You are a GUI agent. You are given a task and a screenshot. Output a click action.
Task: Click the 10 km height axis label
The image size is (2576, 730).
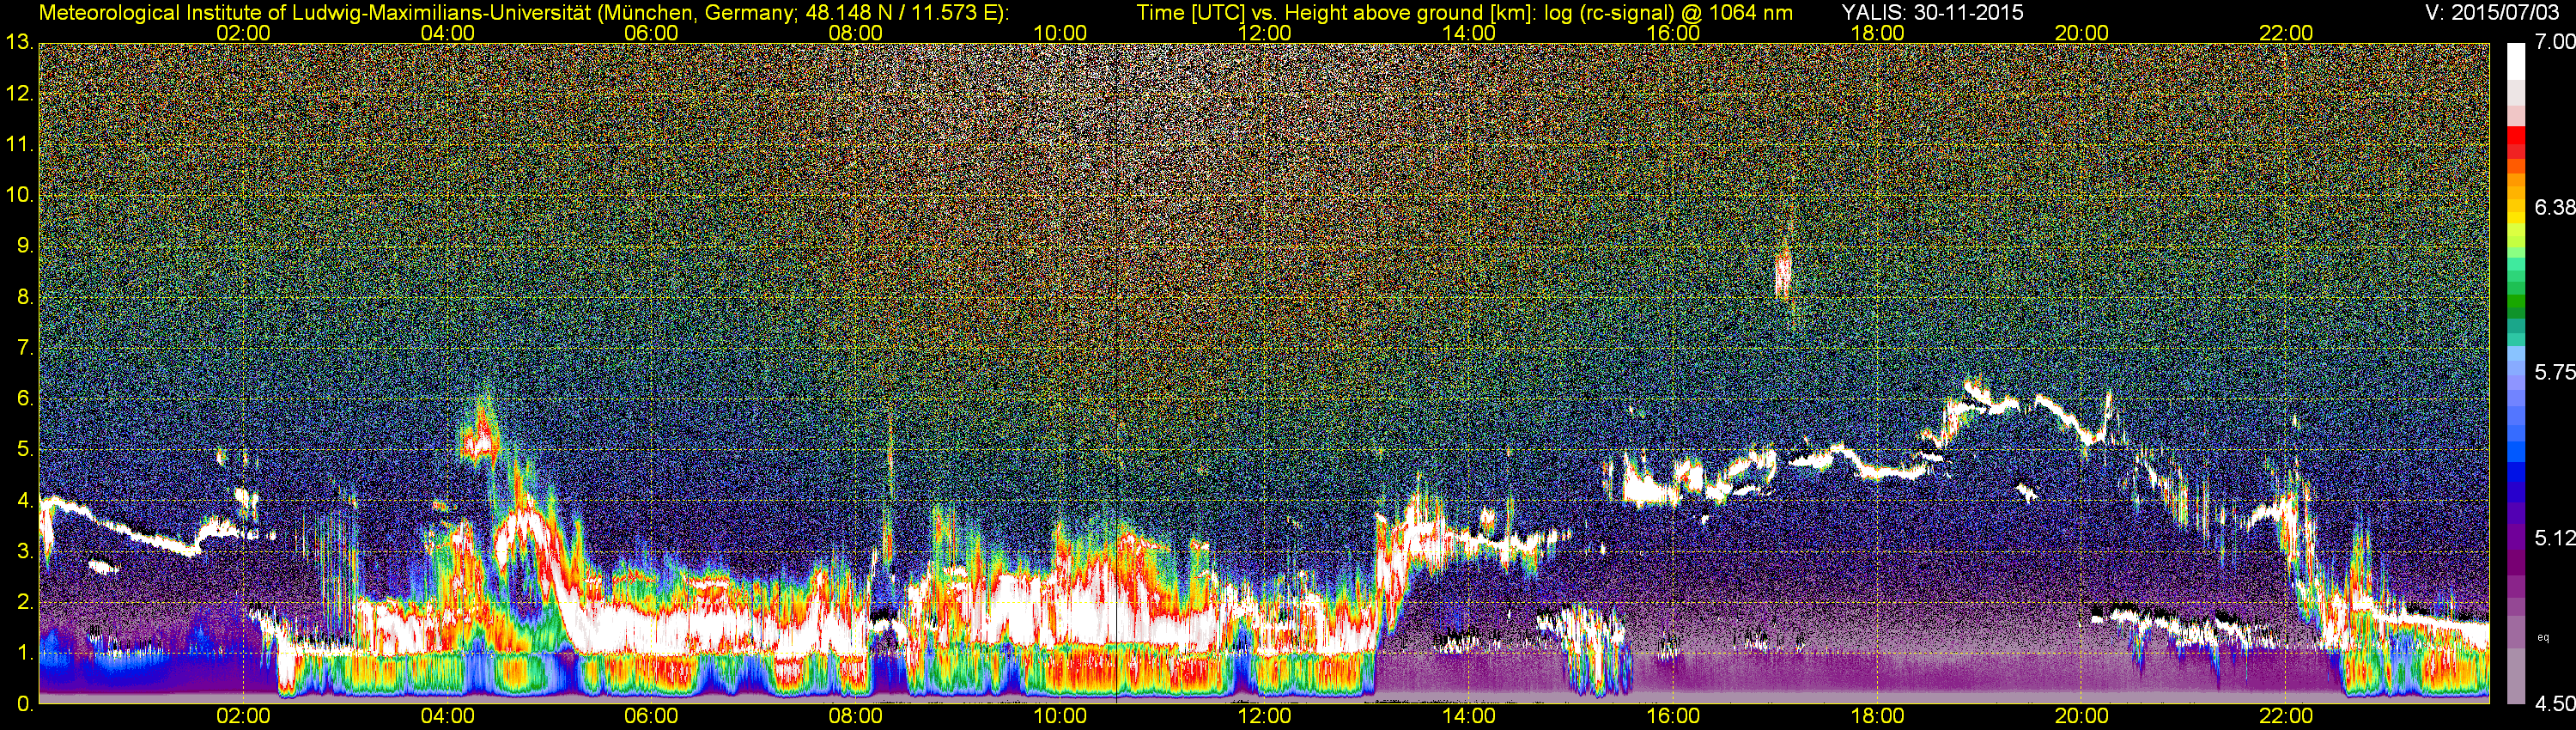point(19,194)
